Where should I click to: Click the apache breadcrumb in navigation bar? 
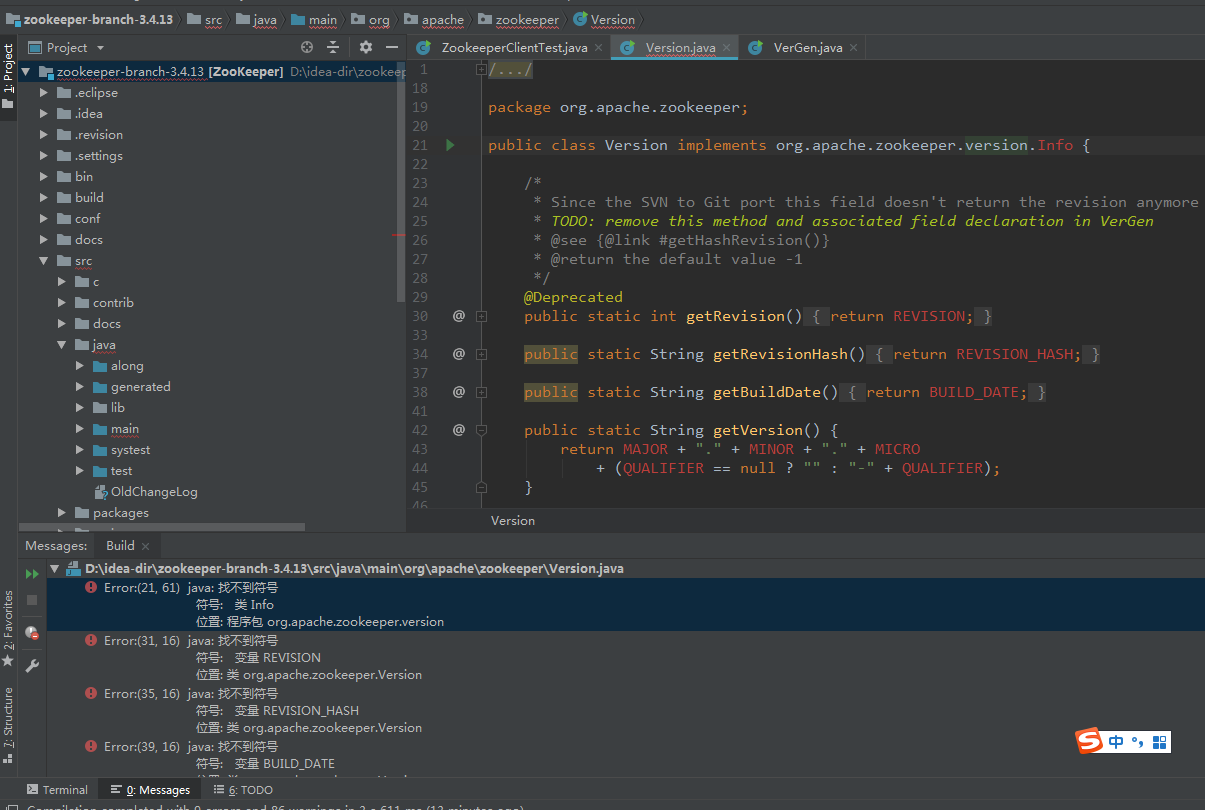point(433,19)
